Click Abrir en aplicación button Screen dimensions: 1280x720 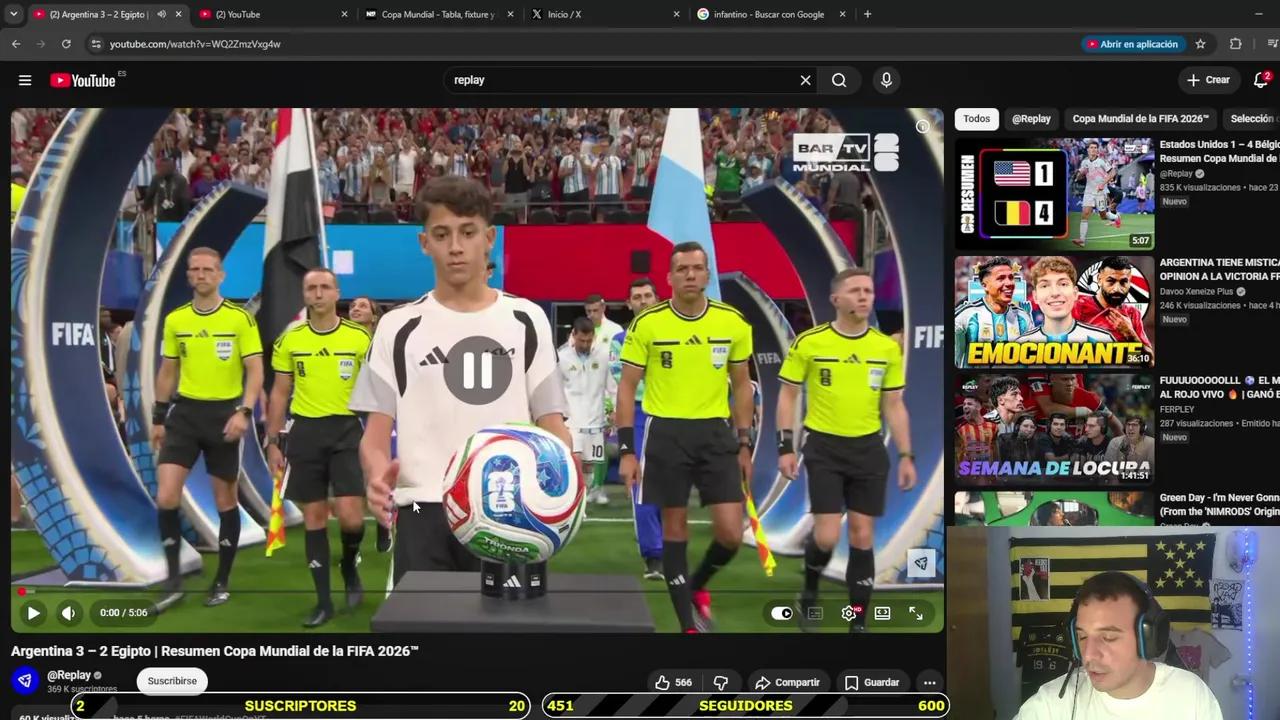coord(1132,44)
